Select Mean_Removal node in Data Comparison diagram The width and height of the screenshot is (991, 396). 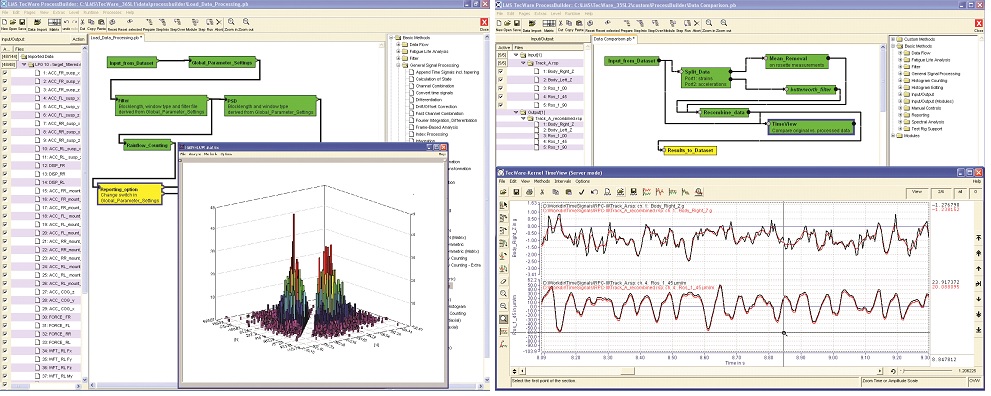click(796, 61)
